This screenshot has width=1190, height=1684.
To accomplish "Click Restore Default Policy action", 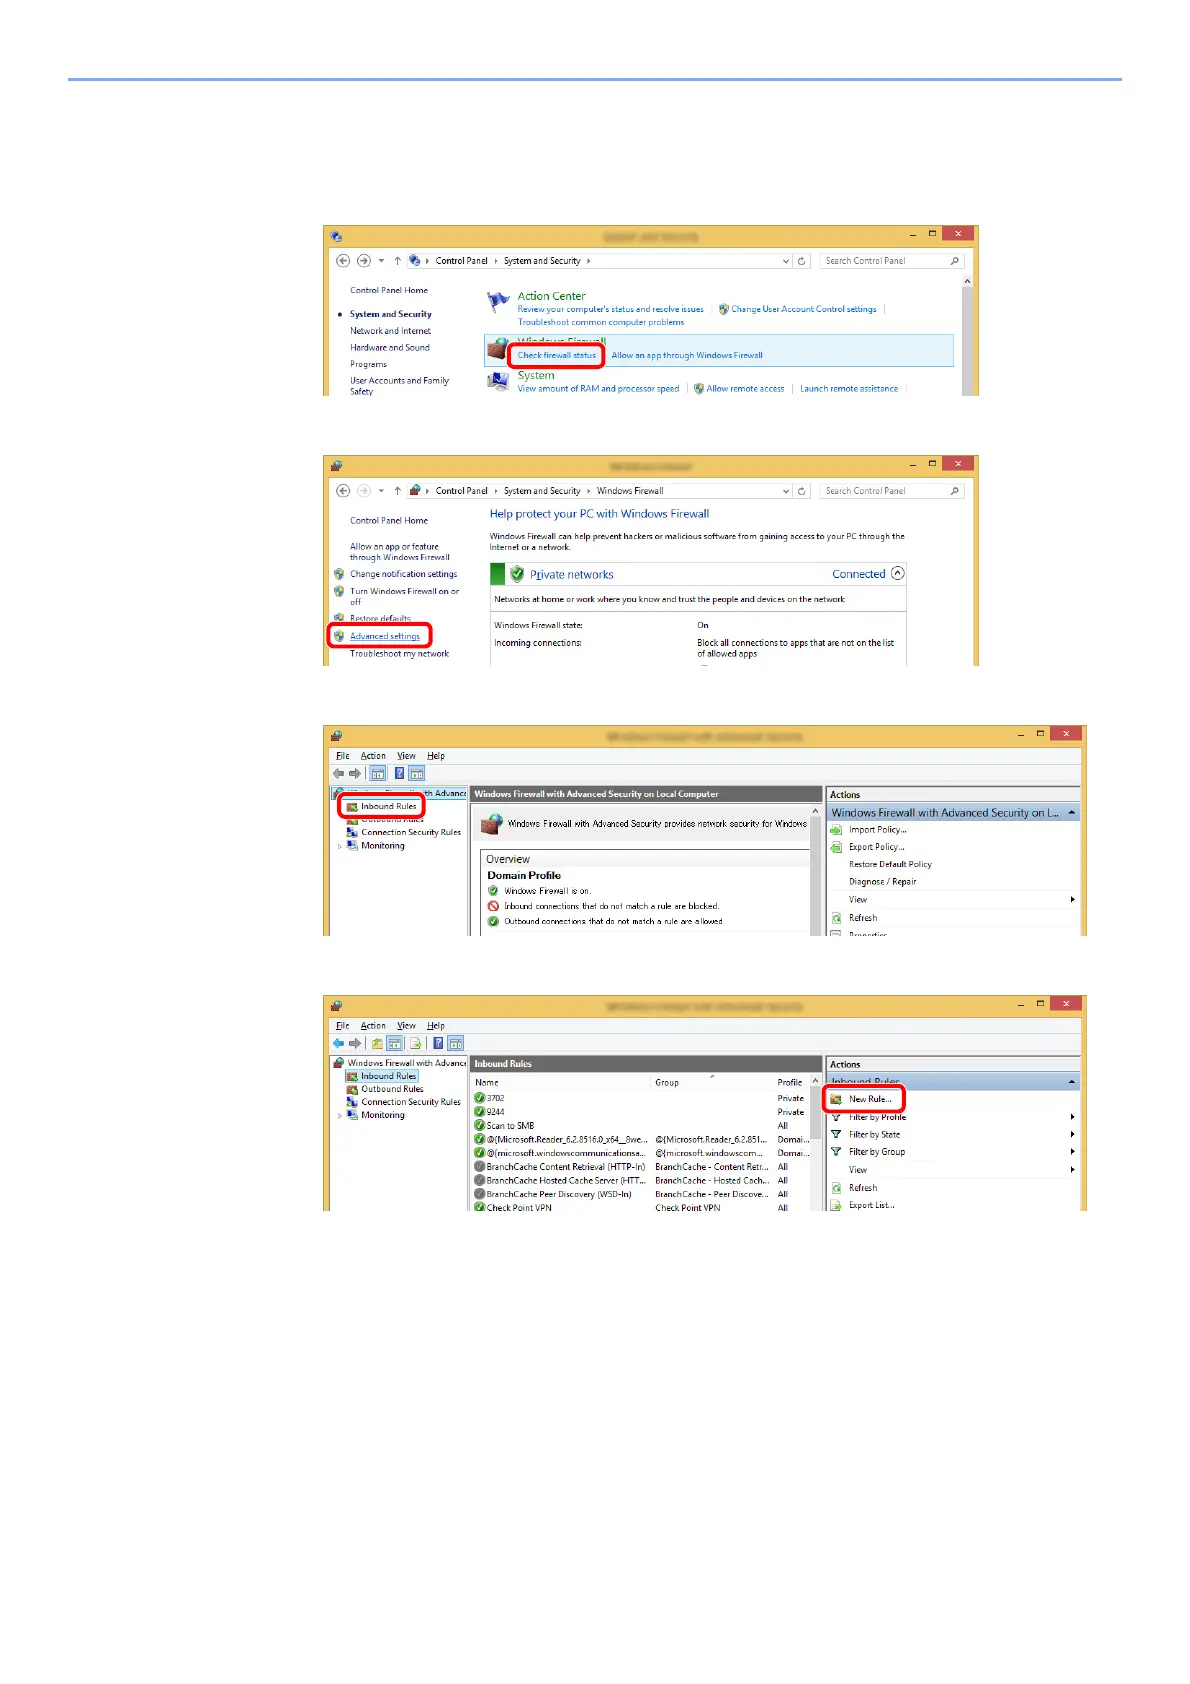I will coord(890,864).
